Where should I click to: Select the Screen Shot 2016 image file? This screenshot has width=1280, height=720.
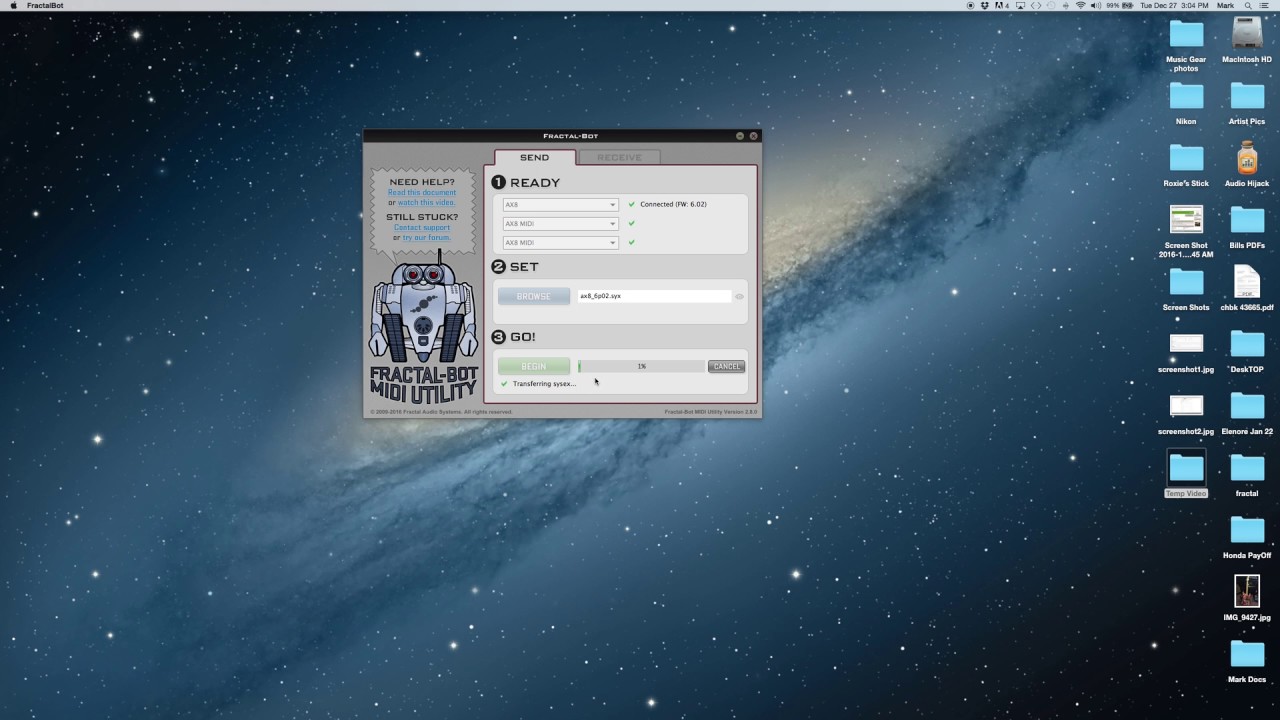tap(1186, 219)
